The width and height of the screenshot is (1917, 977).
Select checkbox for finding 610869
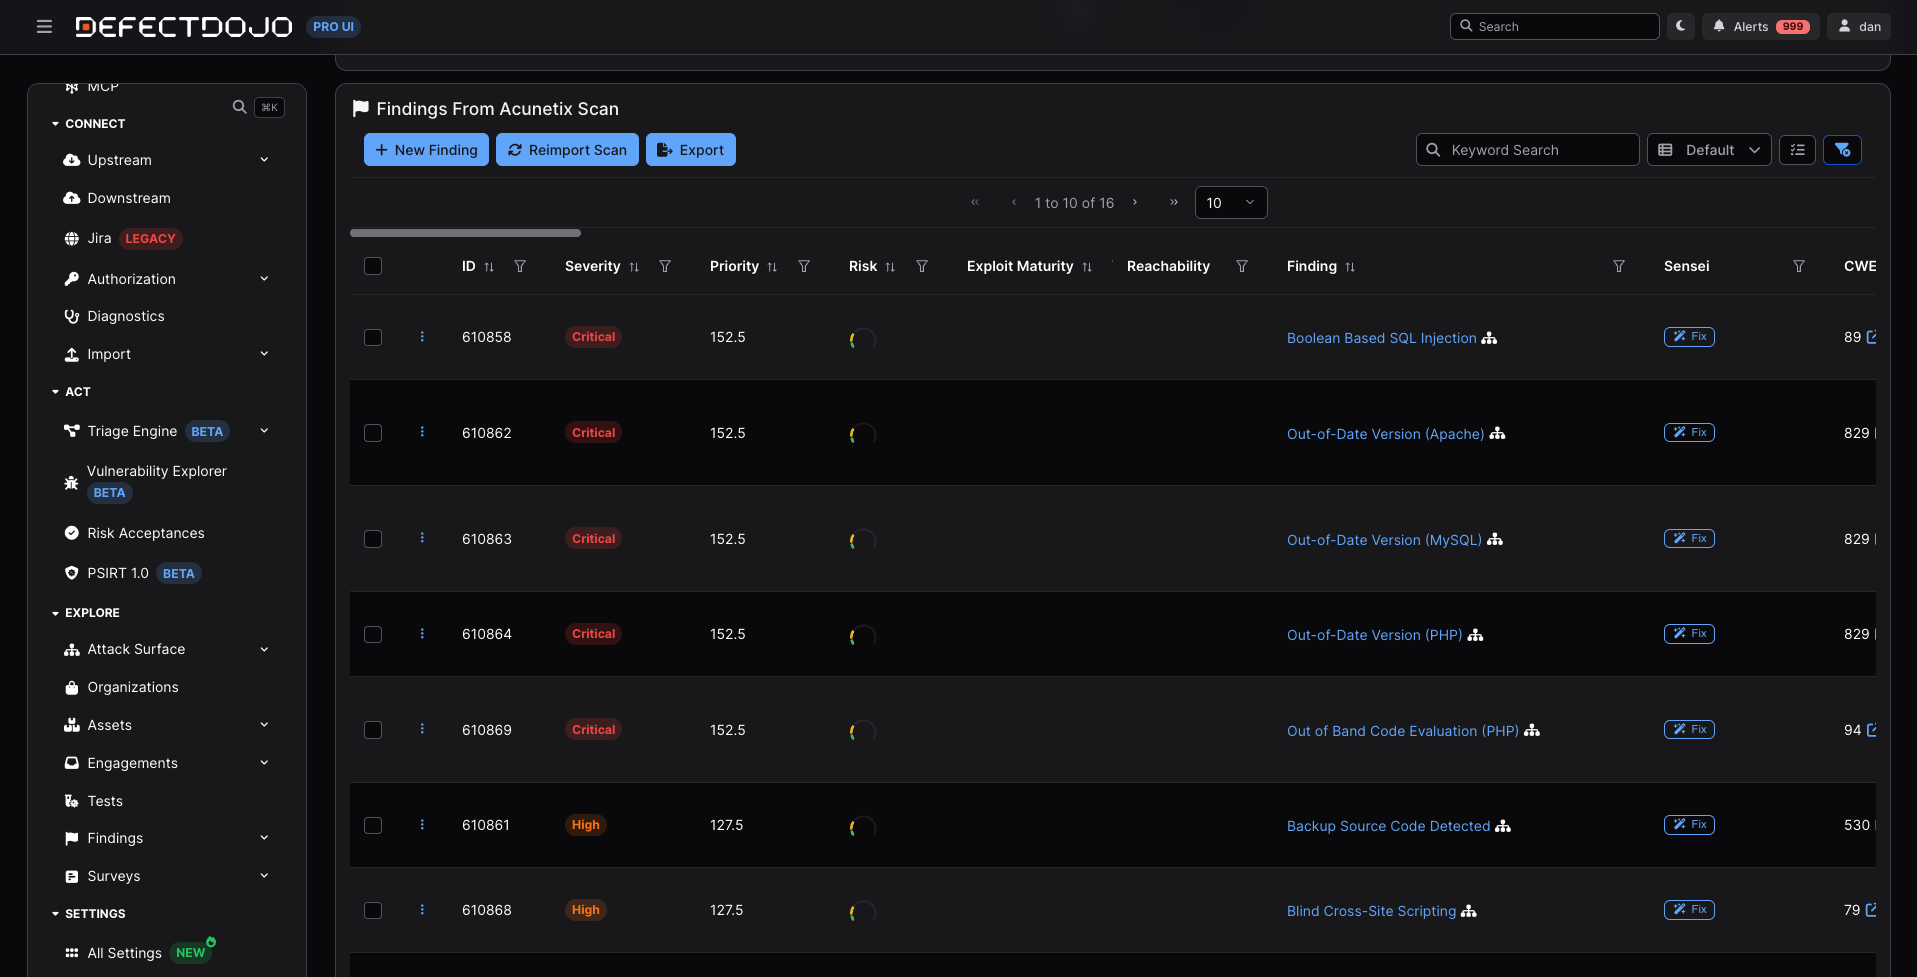[x=373, y=730]
